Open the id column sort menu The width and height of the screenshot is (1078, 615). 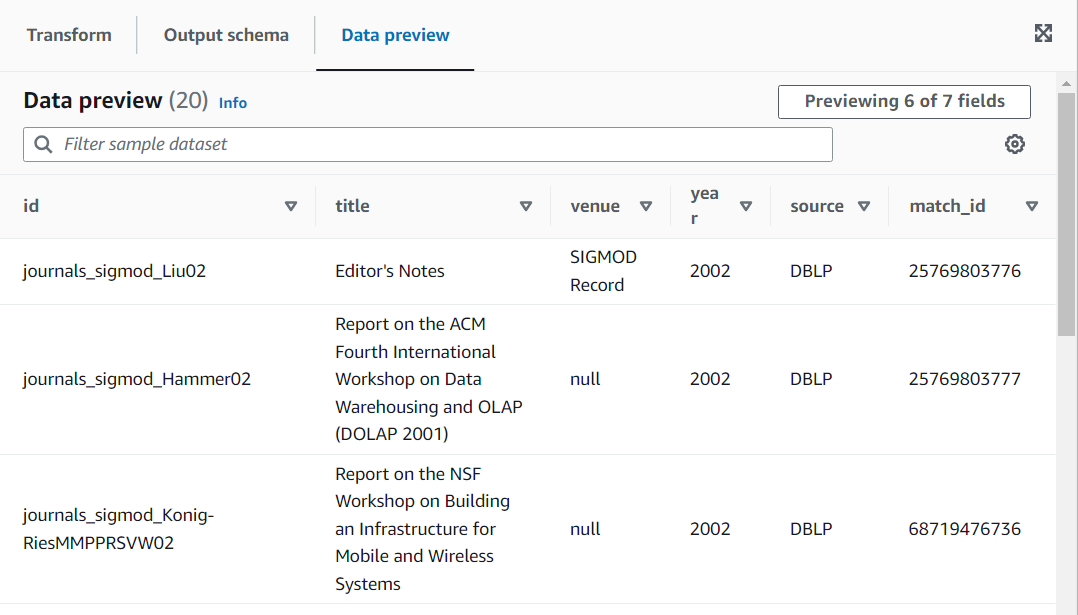coord(291,206)
